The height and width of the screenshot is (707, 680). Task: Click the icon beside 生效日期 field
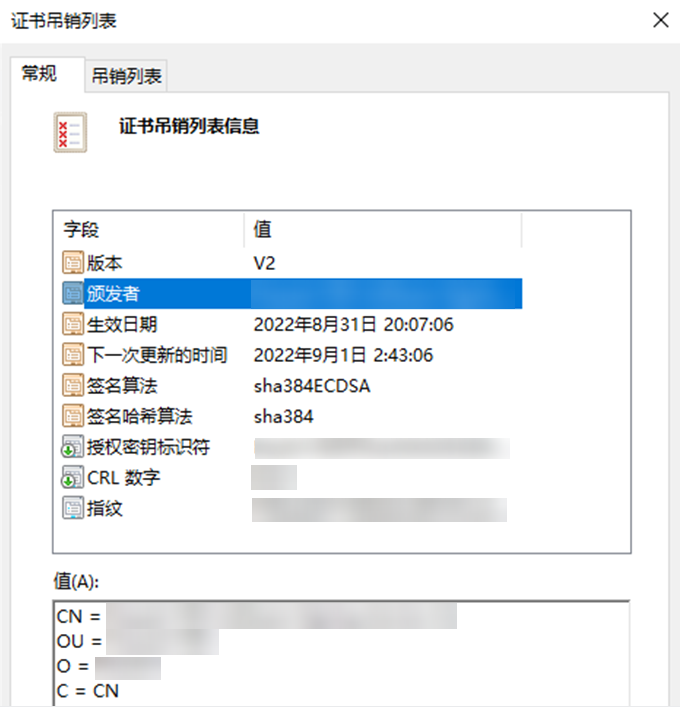coord(73,325)
